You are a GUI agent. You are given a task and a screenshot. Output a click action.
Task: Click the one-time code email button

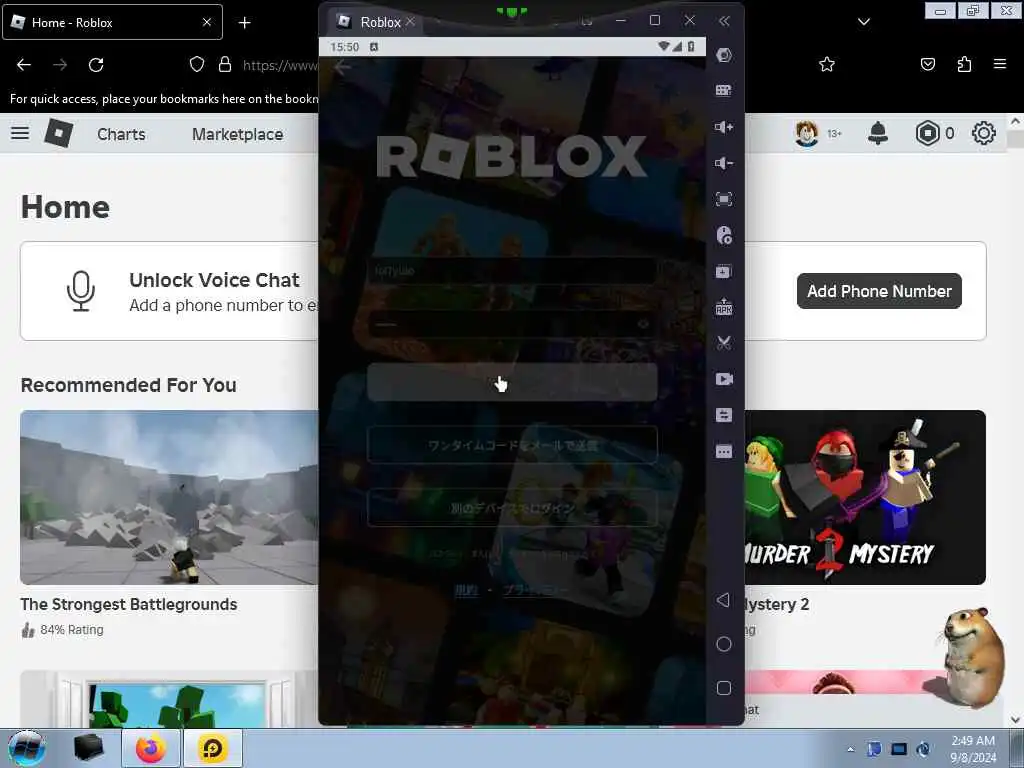(x=512, y=445)
